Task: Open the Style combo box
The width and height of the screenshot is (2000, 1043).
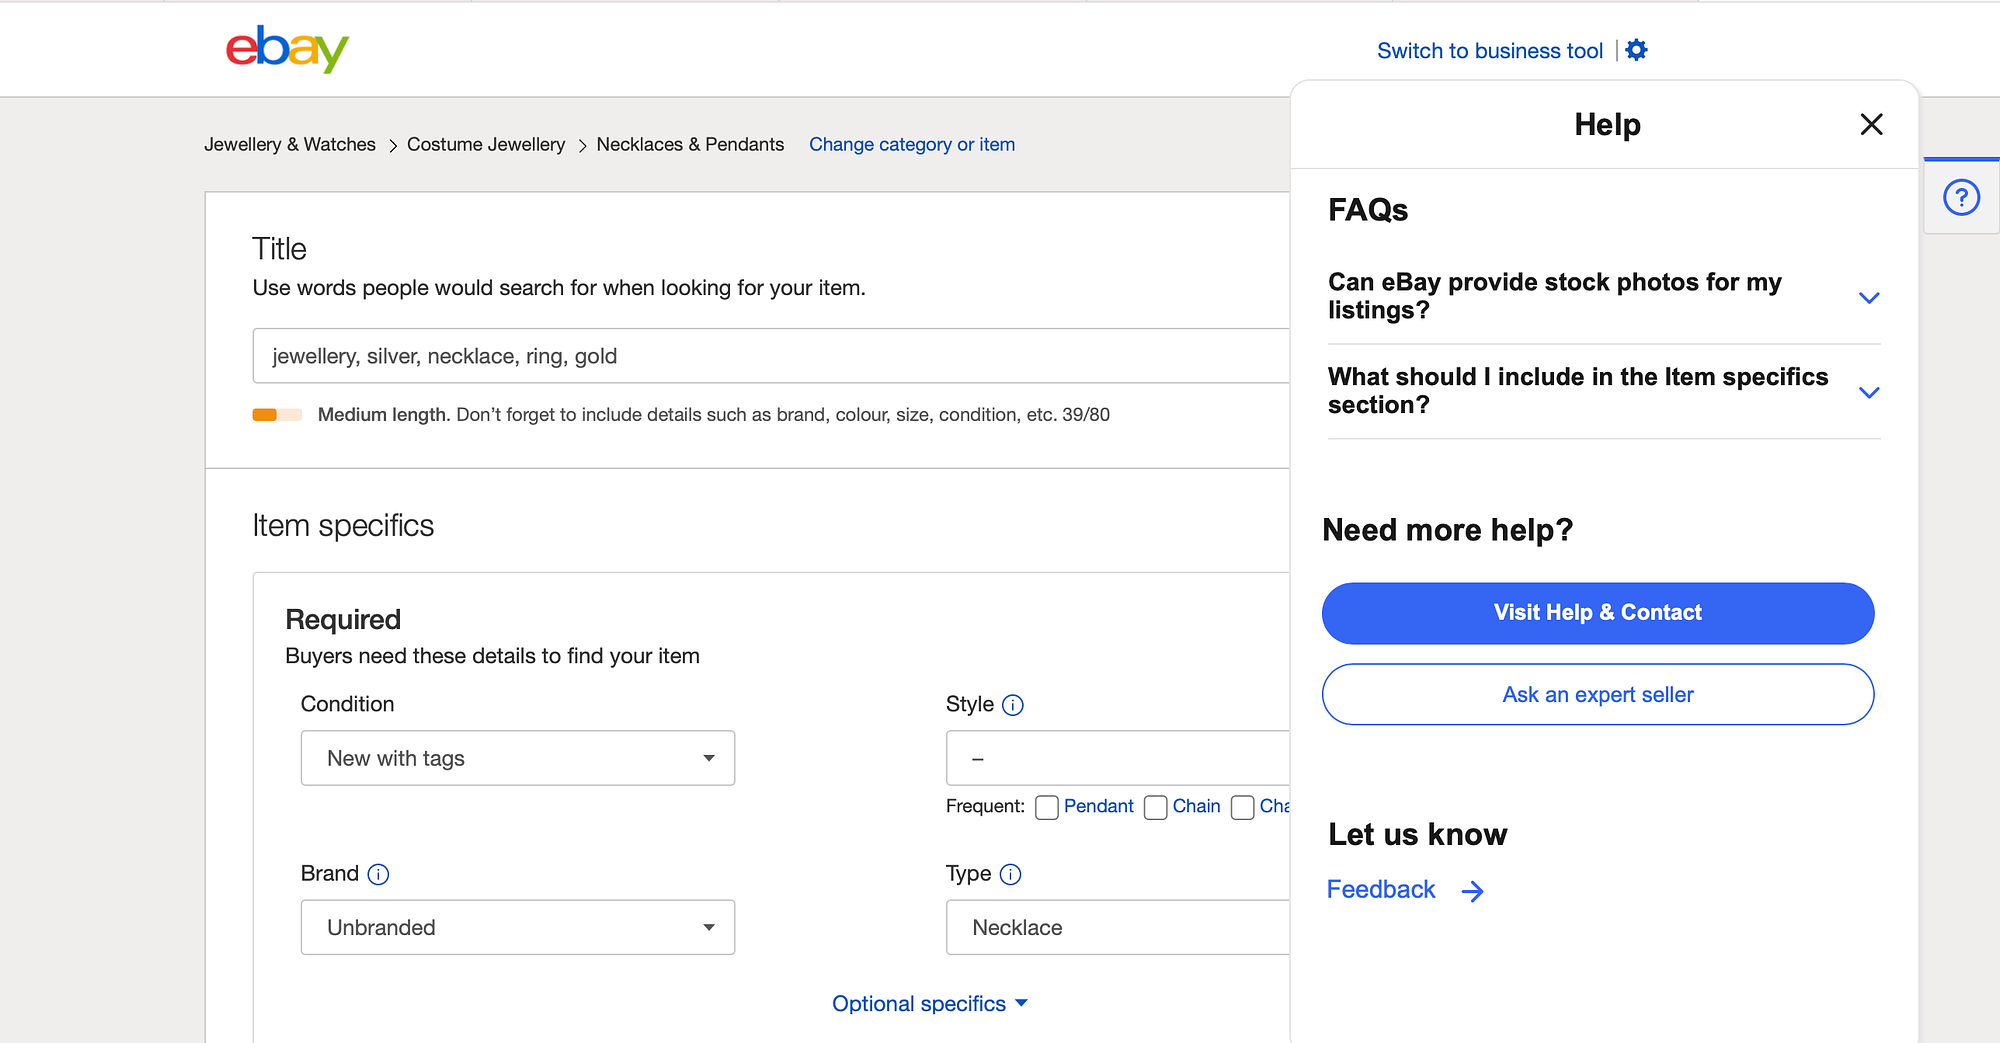Action: point(1118,758)
